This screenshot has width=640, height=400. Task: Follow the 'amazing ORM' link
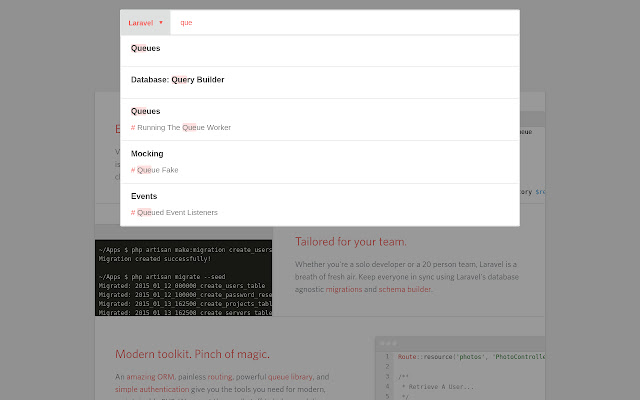pos(150,376)
